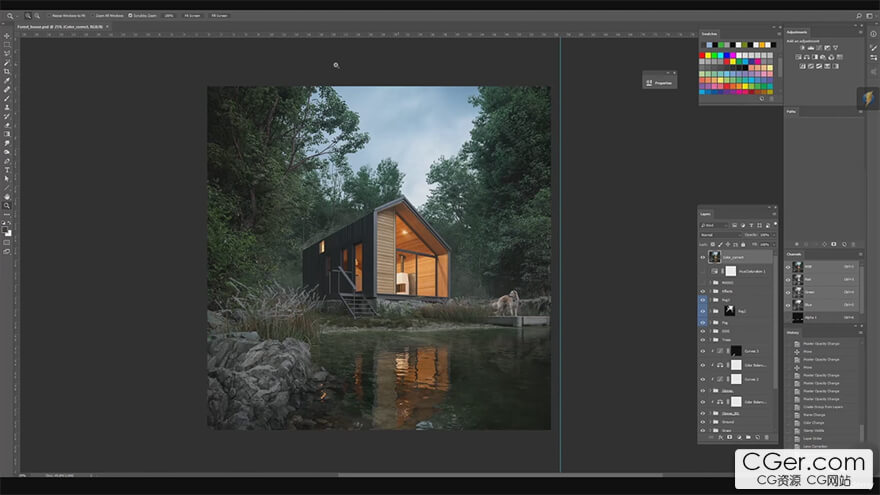
Task: Choose the Type tool
Action: click(7, 169)
